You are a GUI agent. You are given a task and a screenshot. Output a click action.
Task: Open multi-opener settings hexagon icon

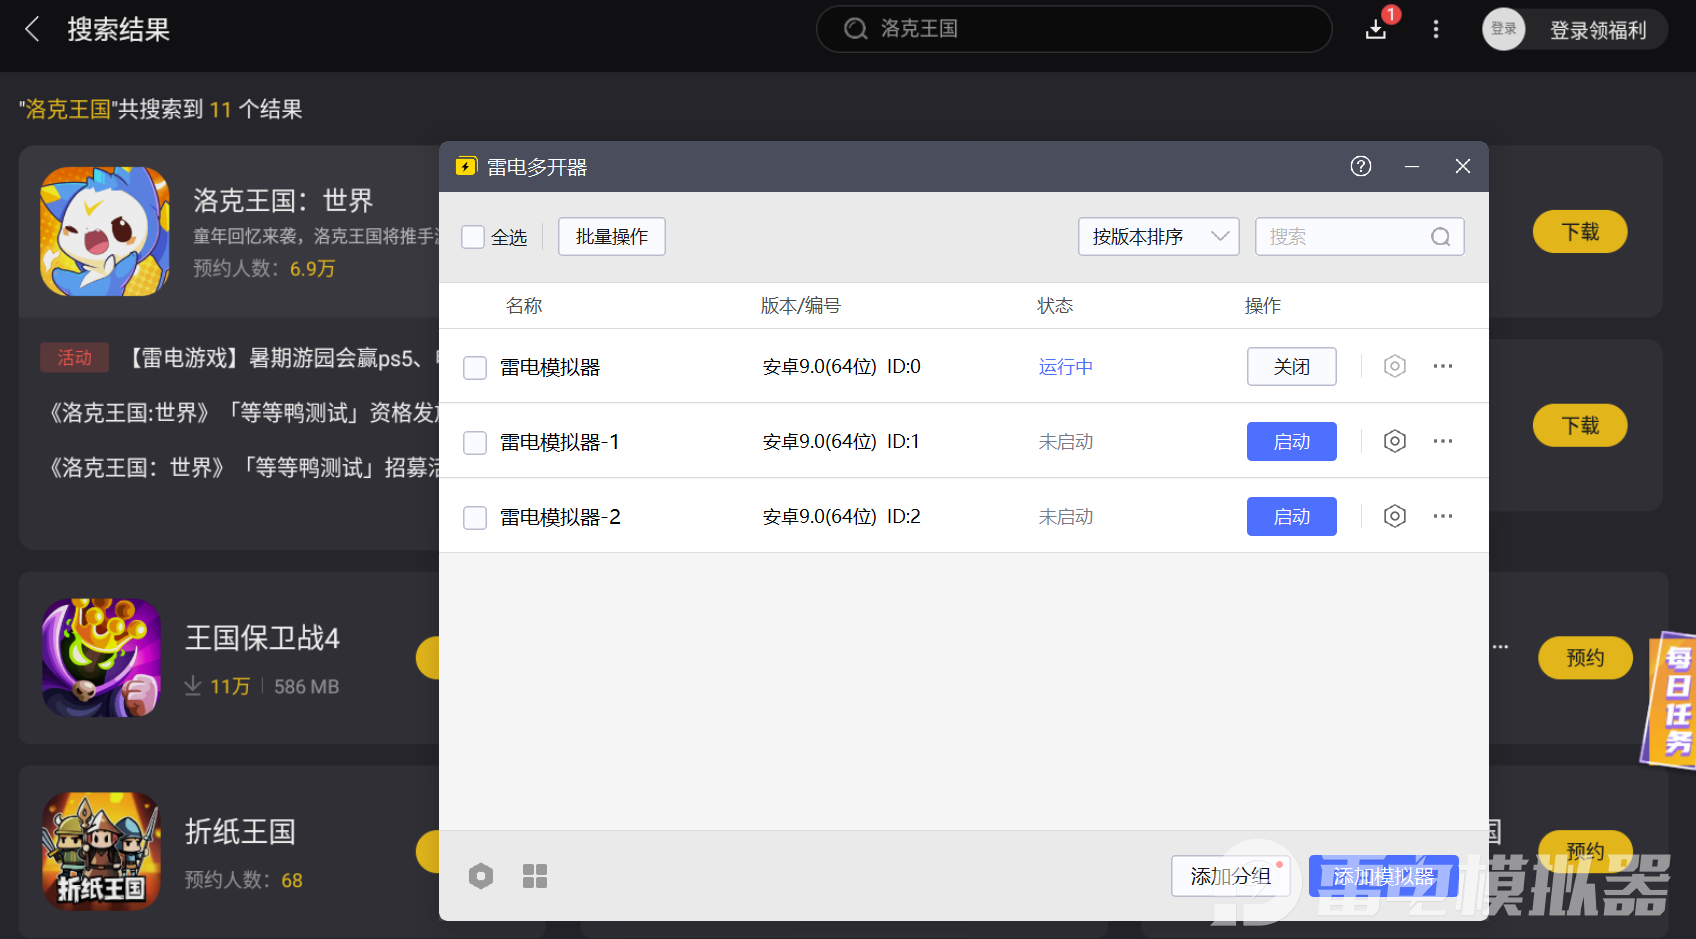point(481,876)
